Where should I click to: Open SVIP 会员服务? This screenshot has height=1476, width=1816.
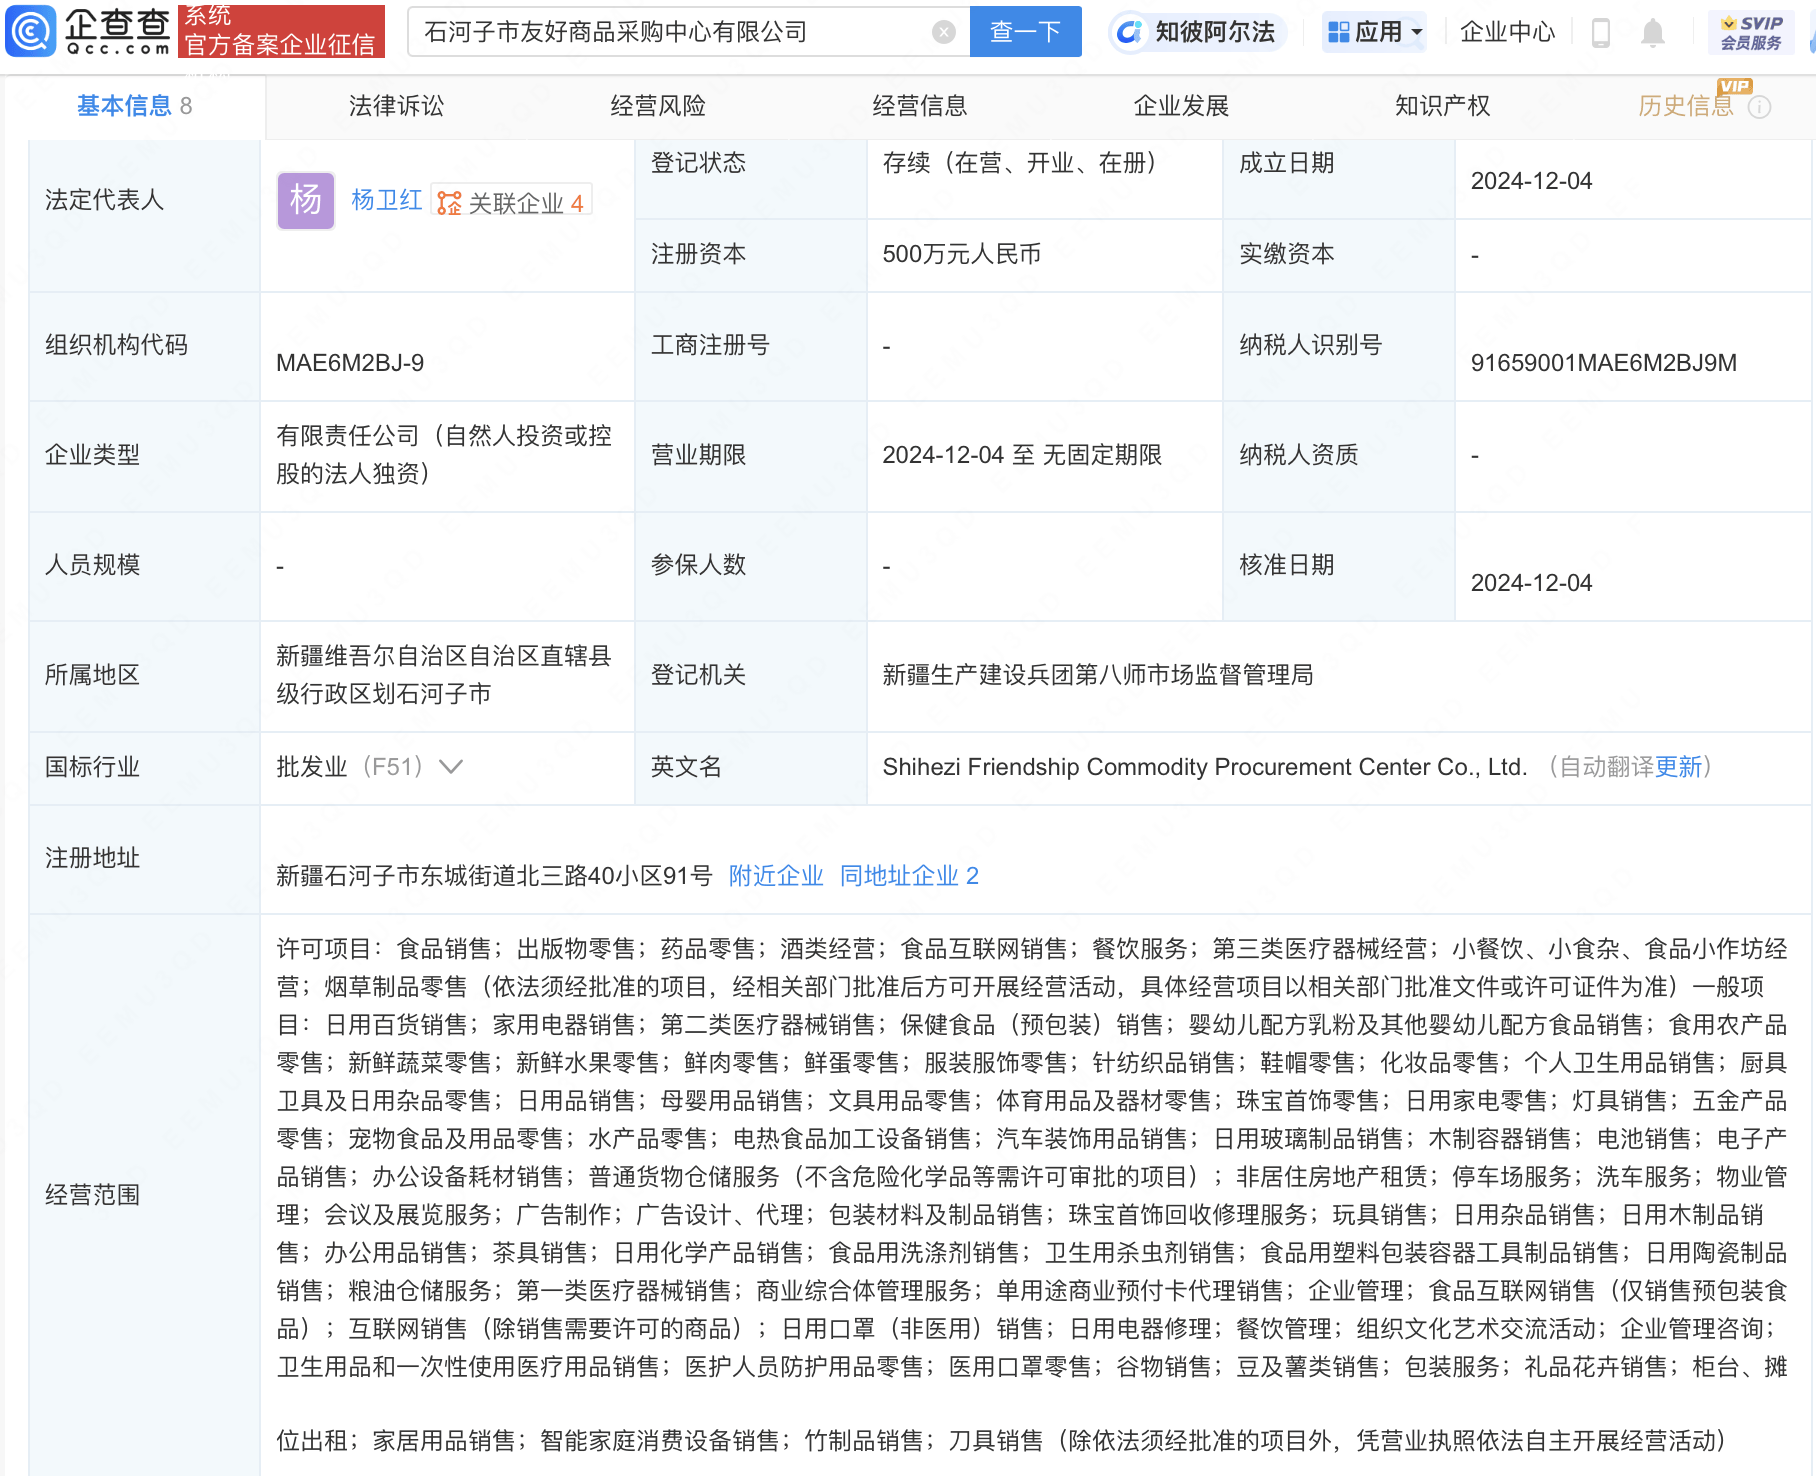(1751, 32)
